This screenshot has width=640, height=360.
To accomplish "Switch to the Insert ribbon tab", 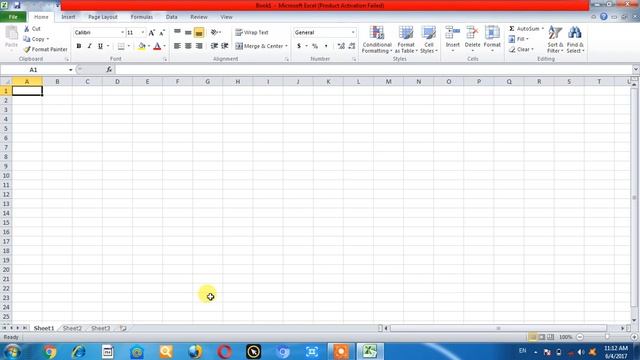I will tap(68, 17).
